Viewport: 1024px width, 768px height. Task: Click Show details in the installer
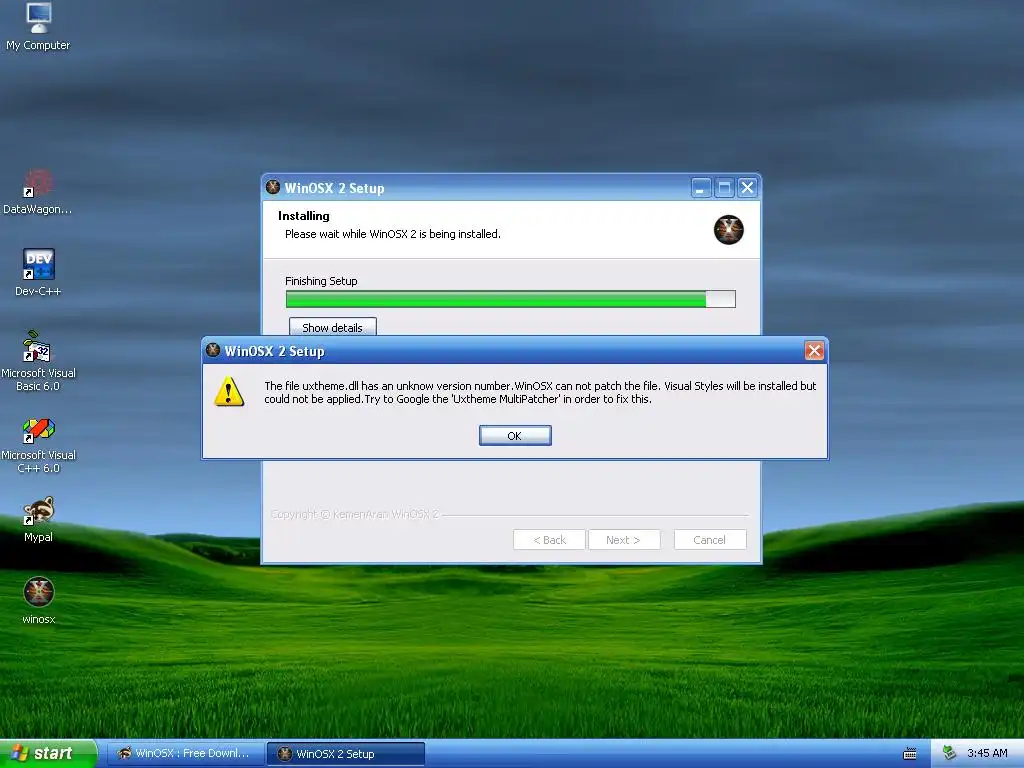pyautogui.click(x=332, y=327)
